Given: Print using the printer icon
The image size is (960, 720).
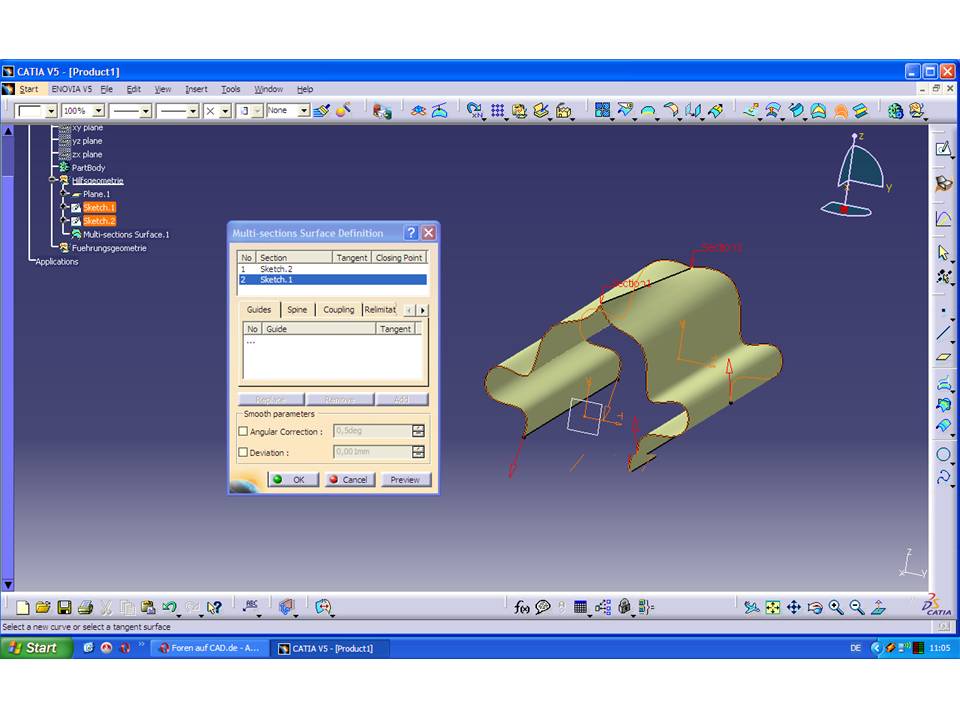Looking at the screenshot, I should pos(85,607).
